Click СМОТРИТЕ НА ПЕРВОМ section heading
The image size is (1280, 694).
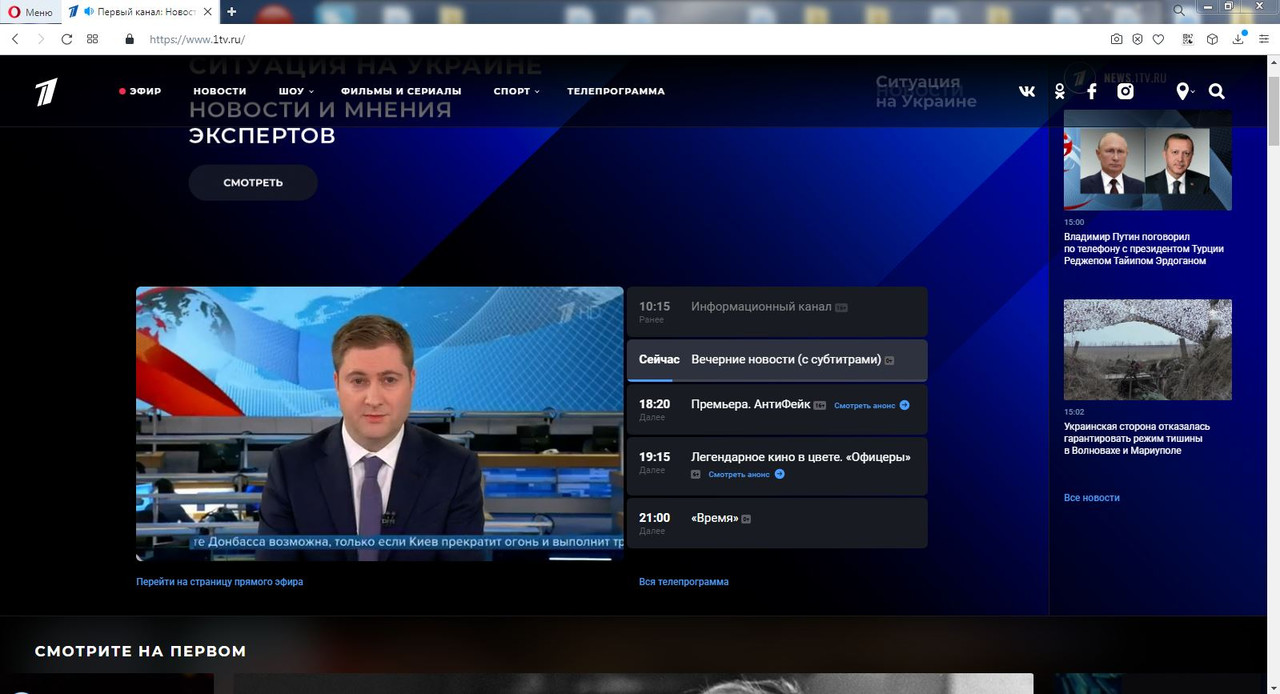click(140, 651)
